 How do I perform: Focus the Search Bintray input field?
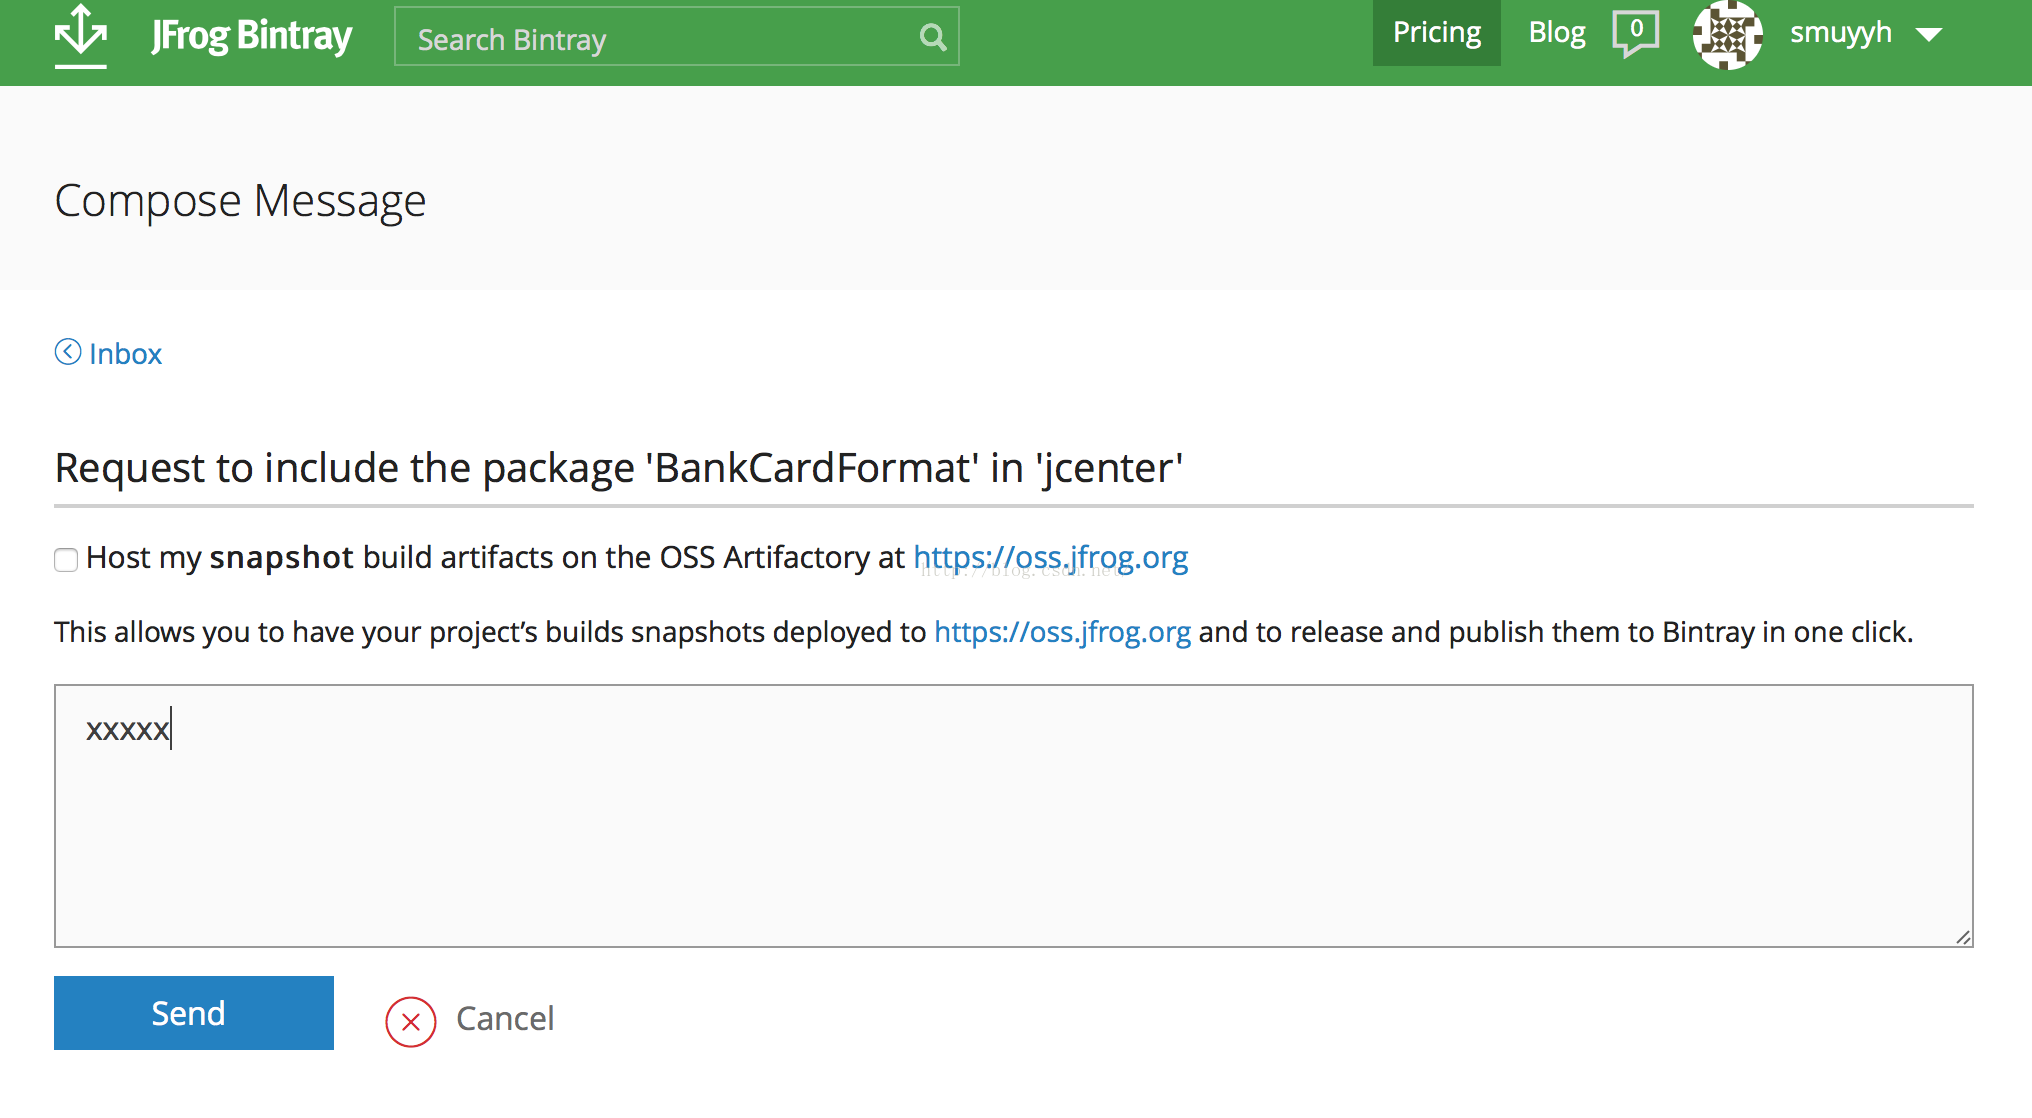coord(660,38)
